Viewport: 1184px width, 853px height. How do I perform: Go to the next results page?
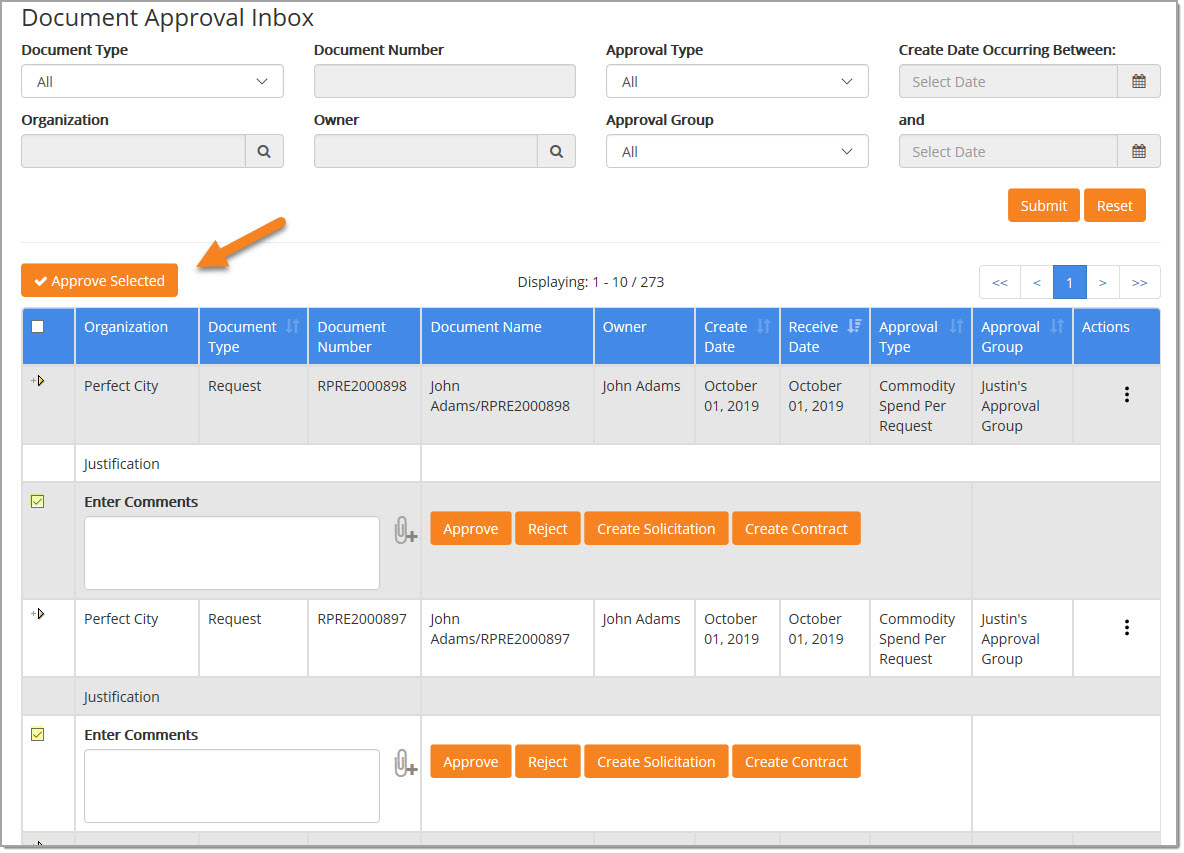click(x=1102, y=283)
